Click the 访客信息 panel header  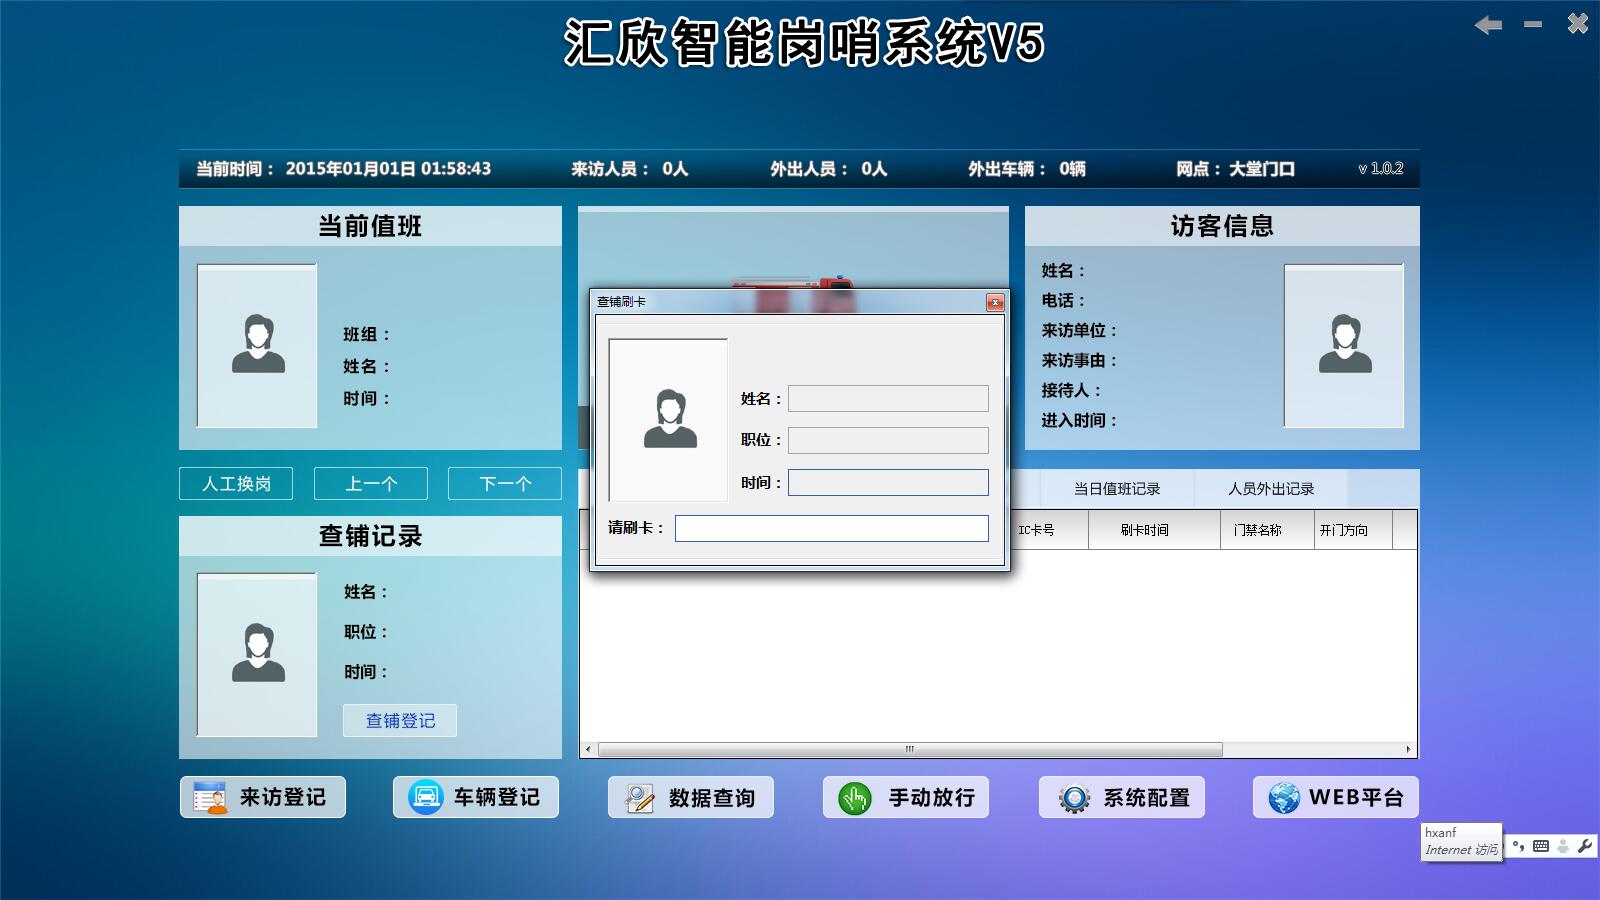(1222, 226)
